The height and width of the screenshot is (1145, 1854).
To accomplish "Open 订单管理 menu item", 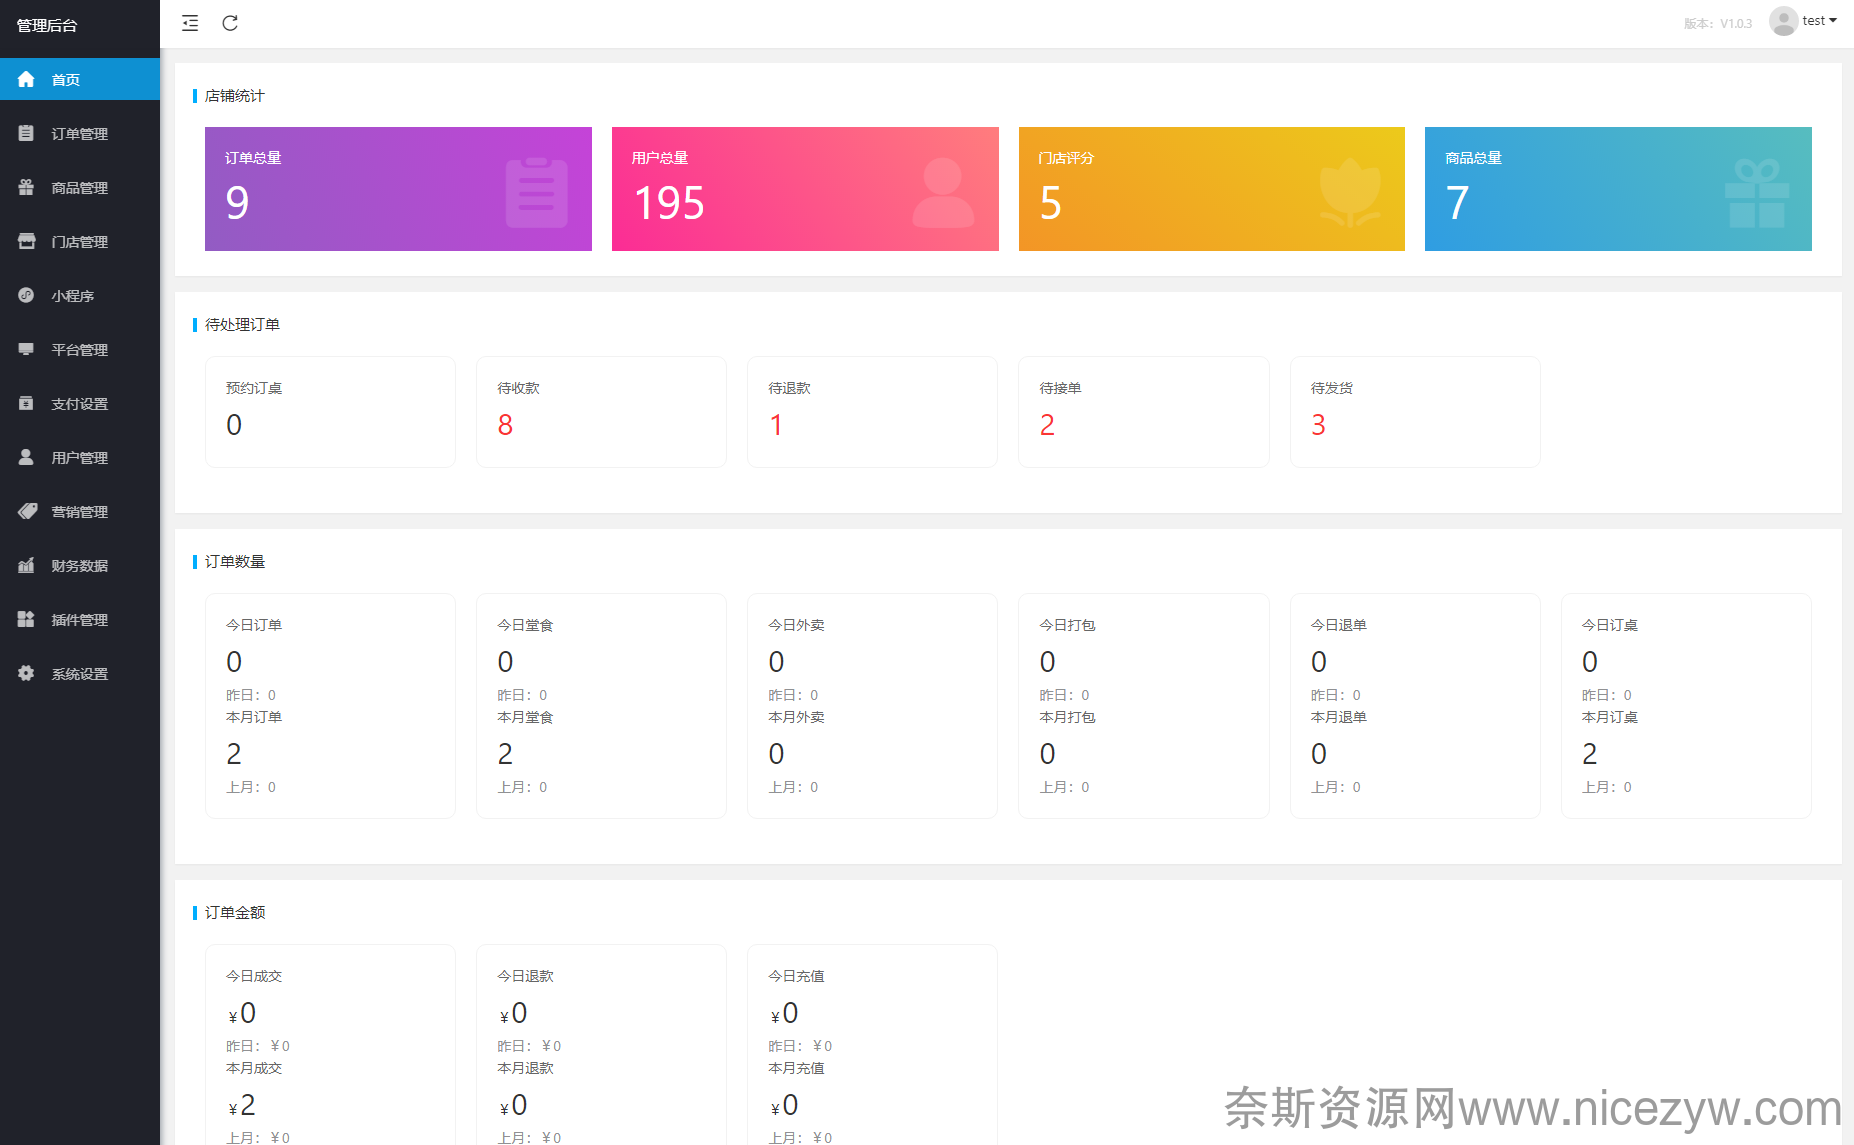I will tap(80, 133).
